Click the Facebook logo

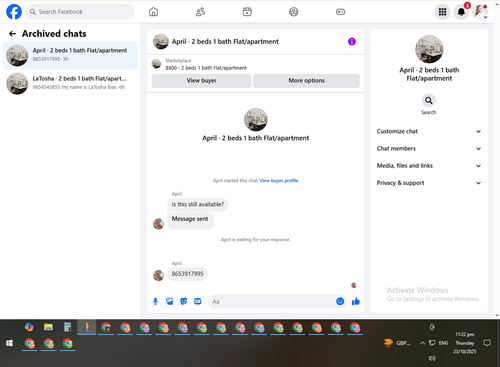(14, 12)
